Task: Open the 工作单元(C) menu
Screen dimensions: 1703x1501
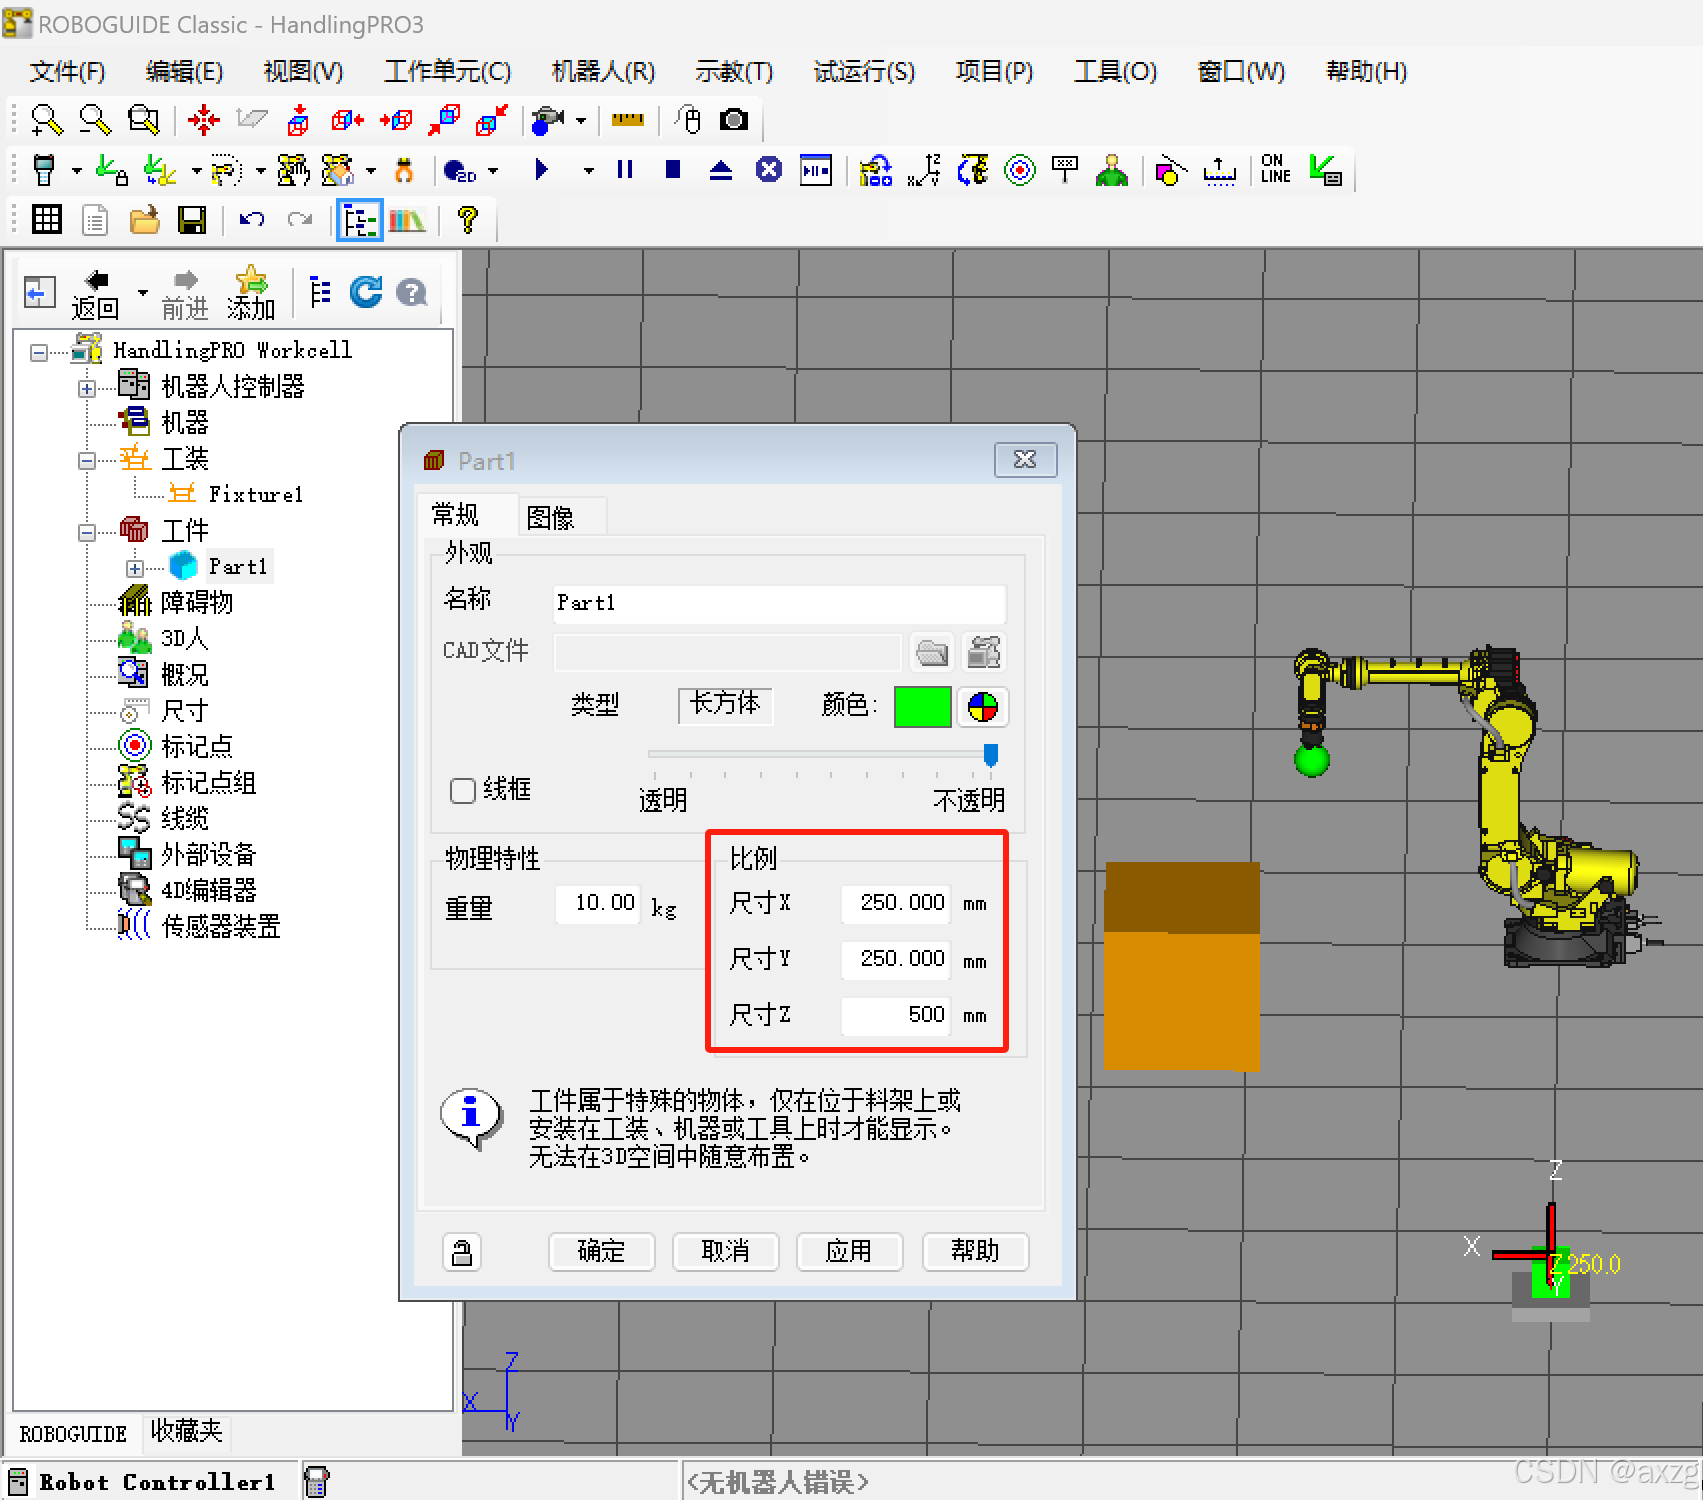Action: 447,71
